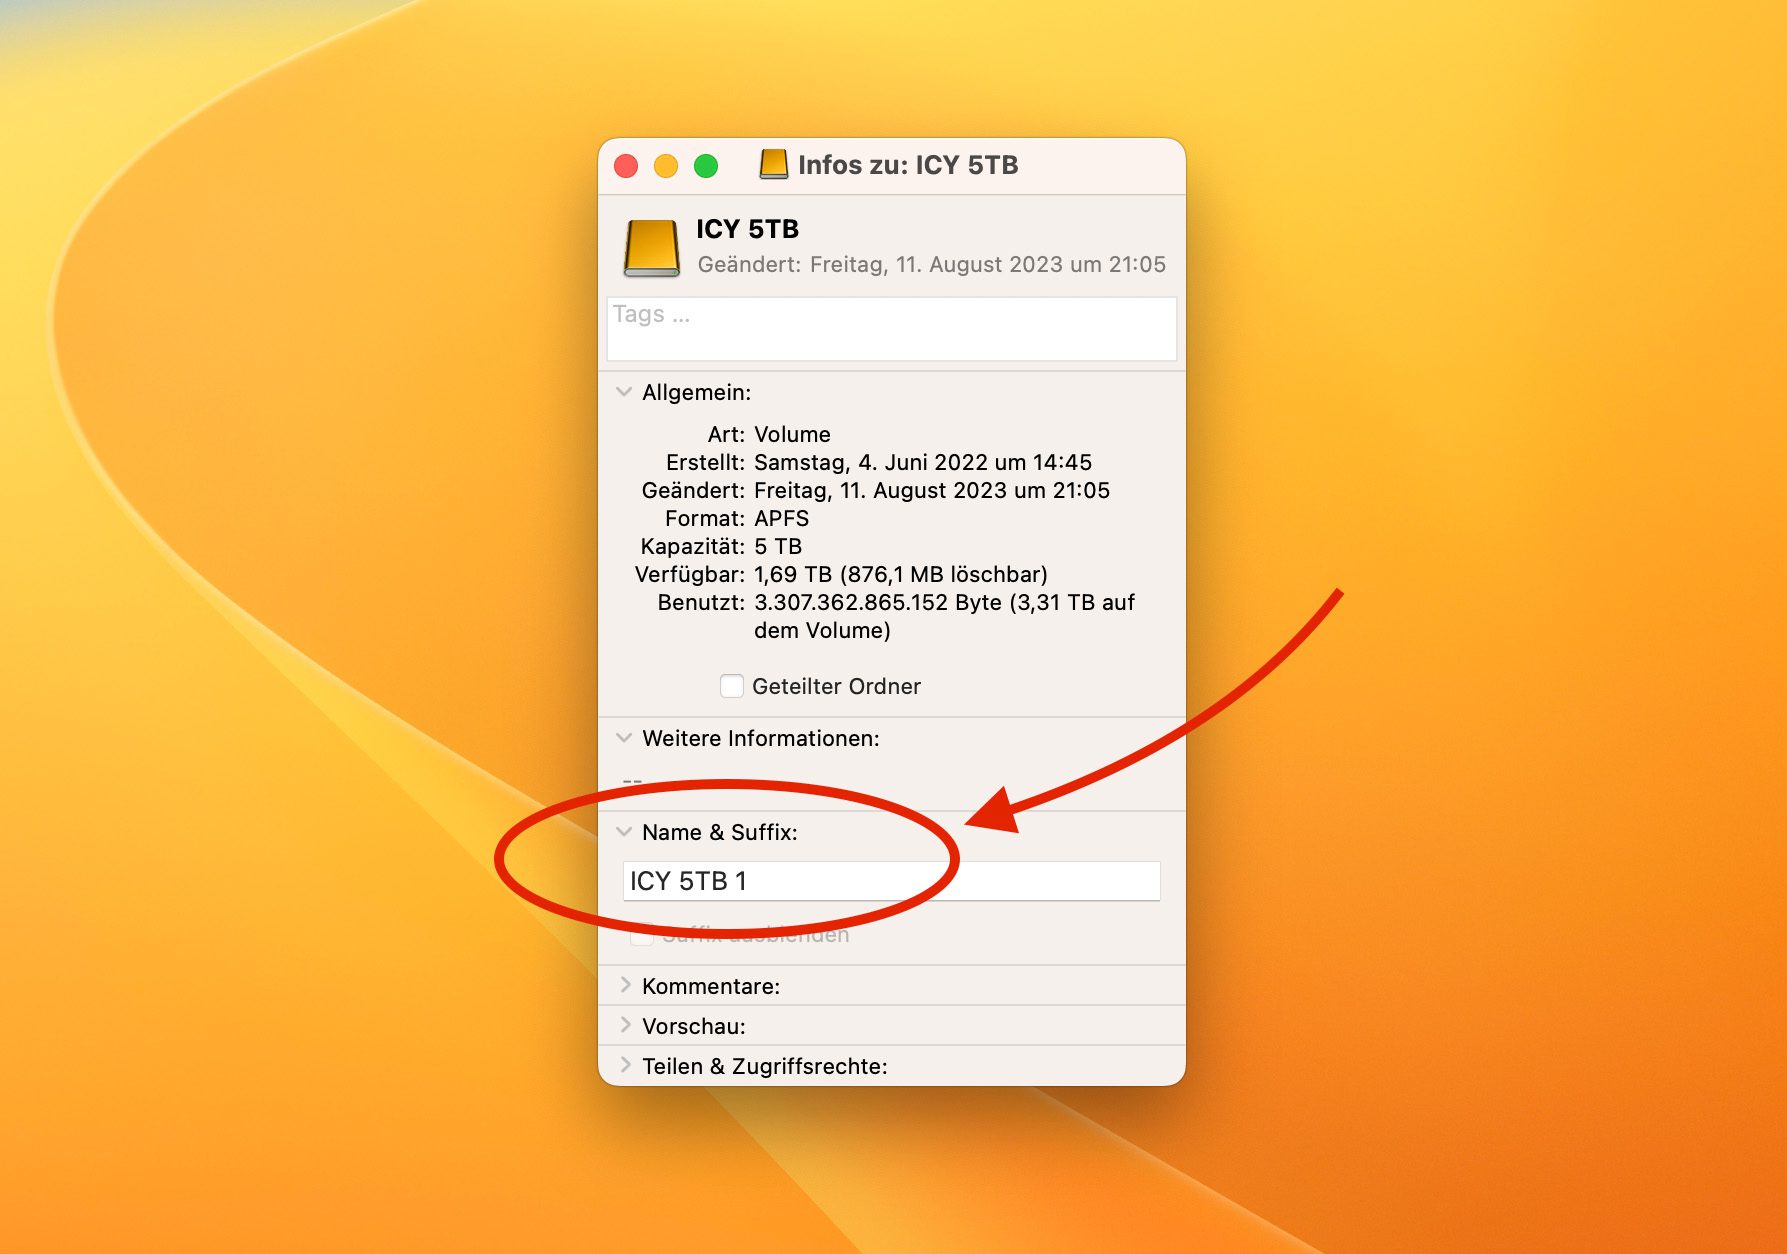Collapse the Allgemein section
The height and width of the screenshot is (1254, 1787).
[624, 392]
